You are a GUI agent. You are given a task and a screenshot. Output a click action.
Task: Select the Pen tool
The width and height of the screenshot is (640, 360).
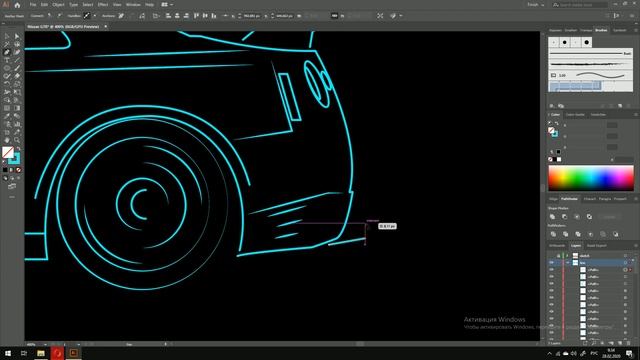[x=7, y=52]
